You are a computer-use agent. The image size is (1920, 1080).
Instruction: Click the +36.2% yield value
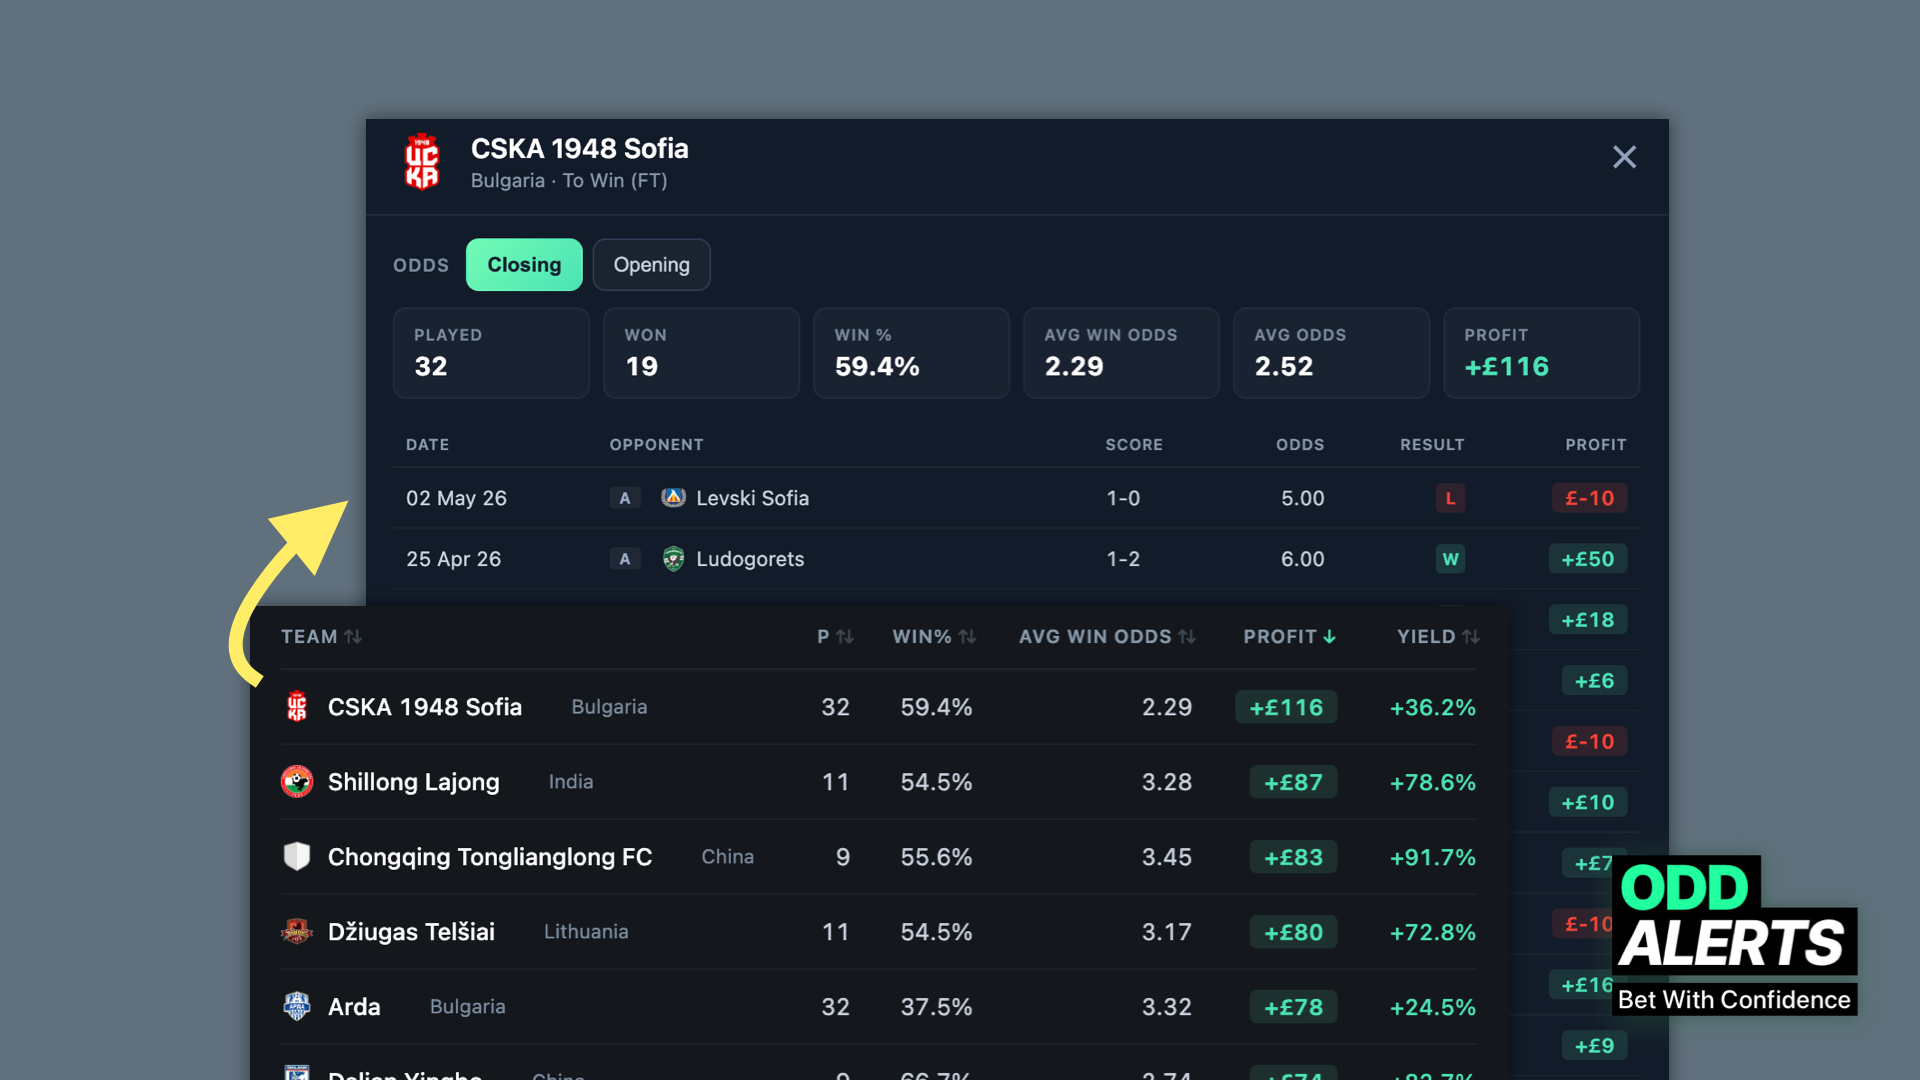pos(1432,707)
